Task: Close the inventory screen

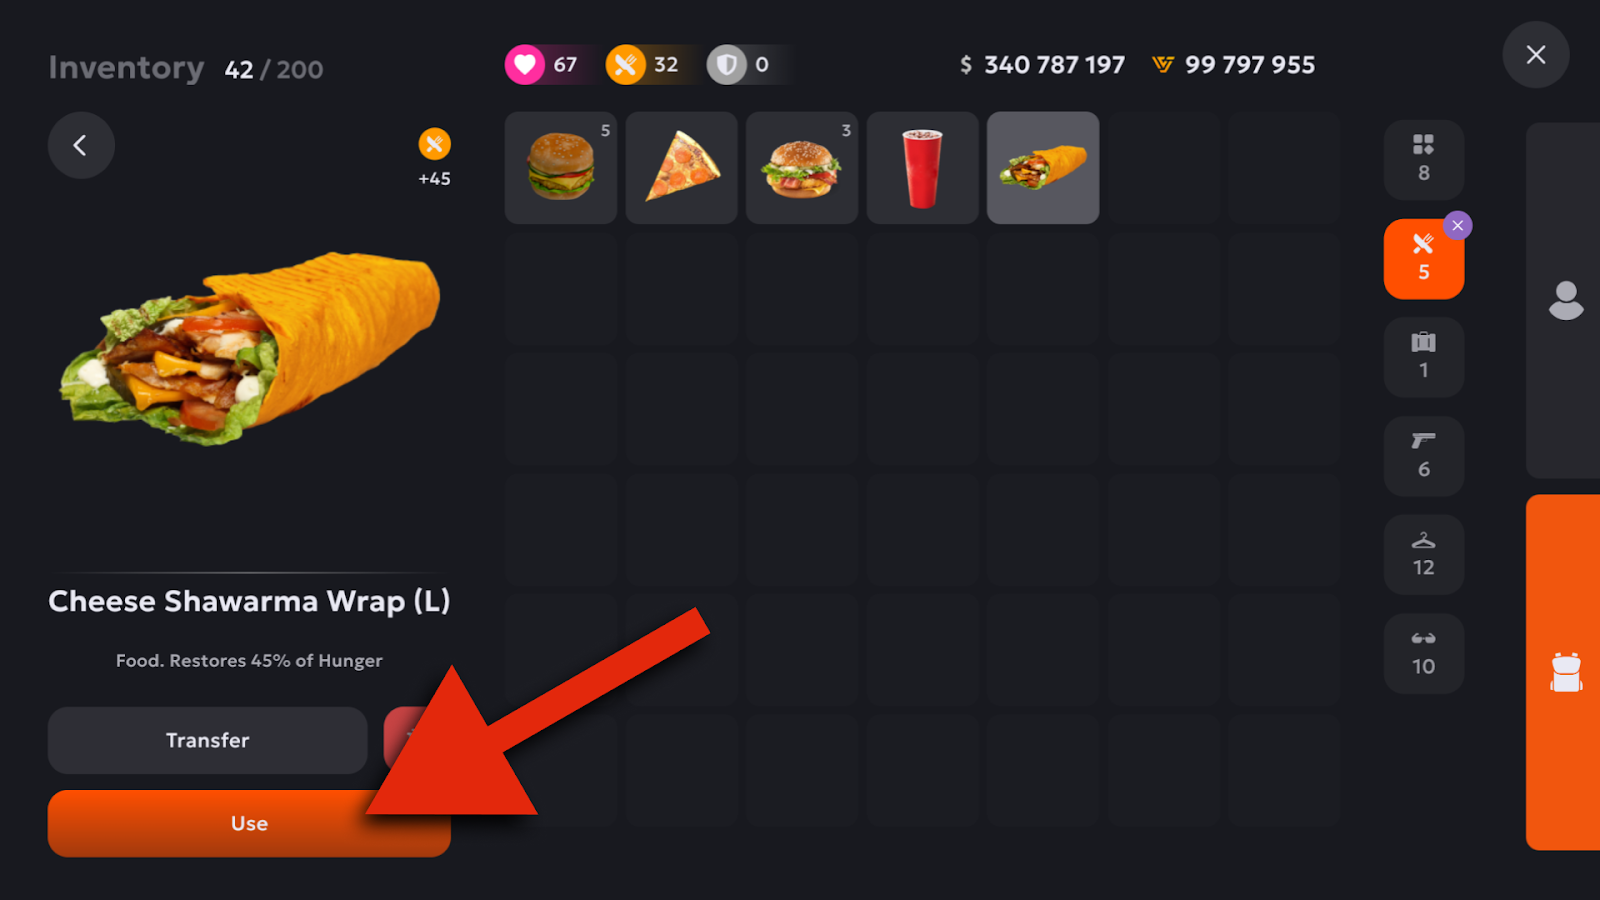Action: point(1536,55)
